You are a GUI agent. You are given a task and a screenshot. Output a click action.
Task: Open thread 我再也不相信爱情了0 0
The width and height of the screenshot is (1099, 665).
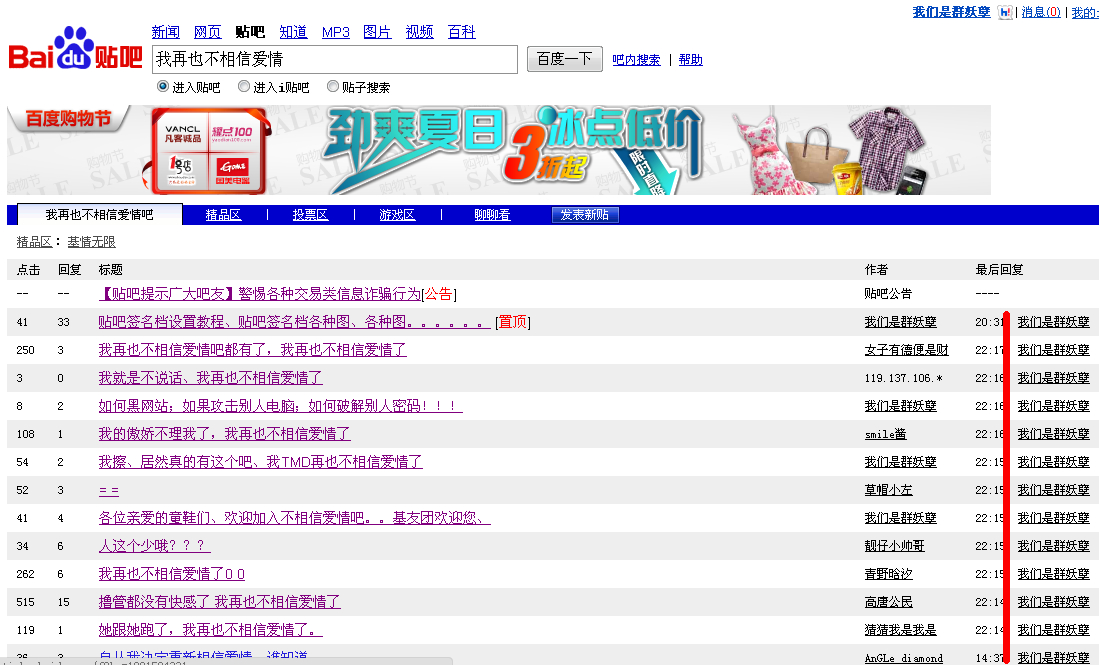[x=172, y=574]
